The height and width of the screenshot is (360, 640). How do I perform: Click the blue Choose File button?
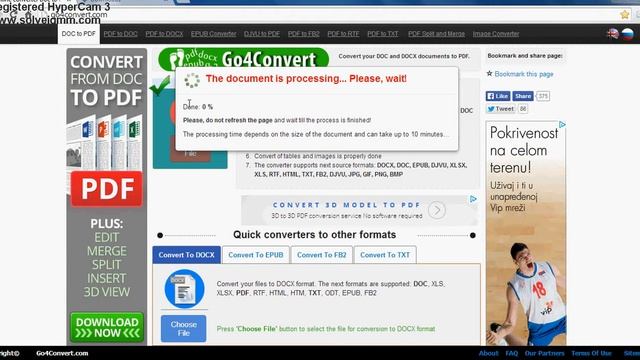184,329
